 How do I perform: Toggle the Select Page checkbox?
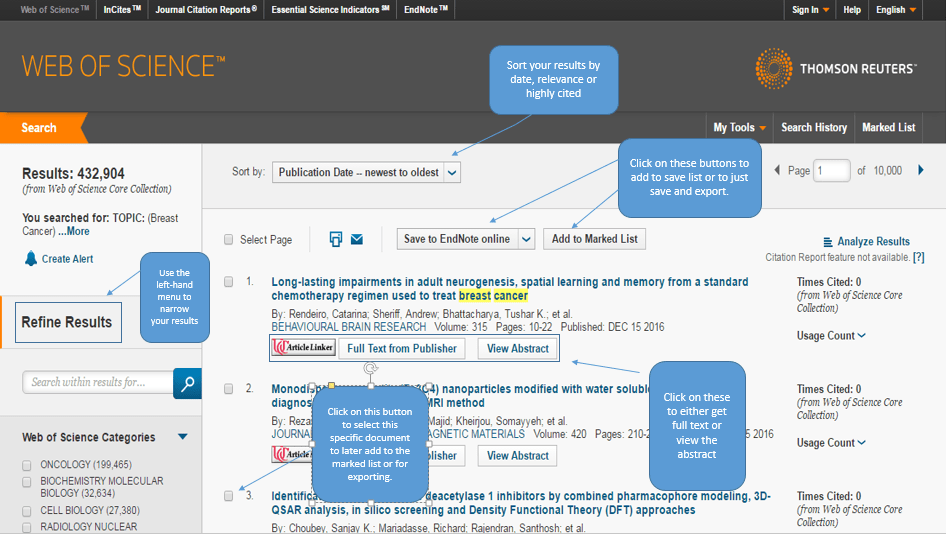(x=229, y=240)
